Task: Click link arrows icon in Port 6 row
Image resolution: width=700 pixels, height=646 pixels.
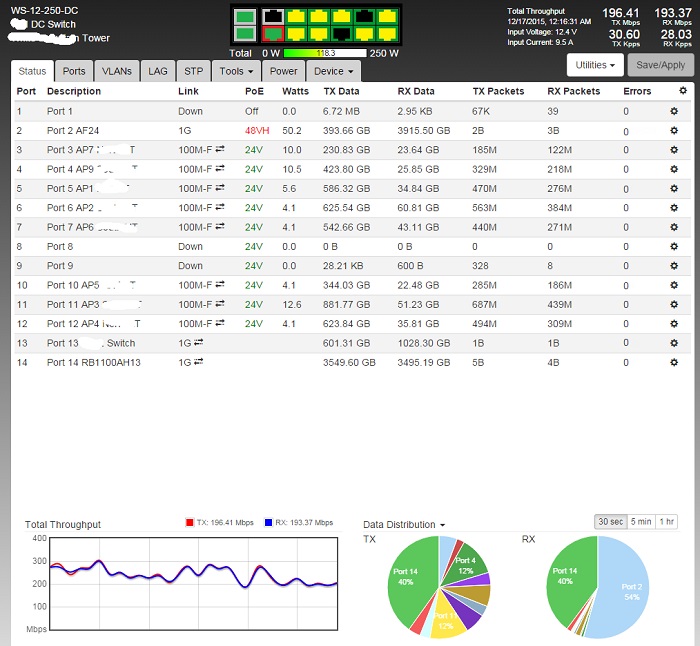Action: [x=220, y=207]
